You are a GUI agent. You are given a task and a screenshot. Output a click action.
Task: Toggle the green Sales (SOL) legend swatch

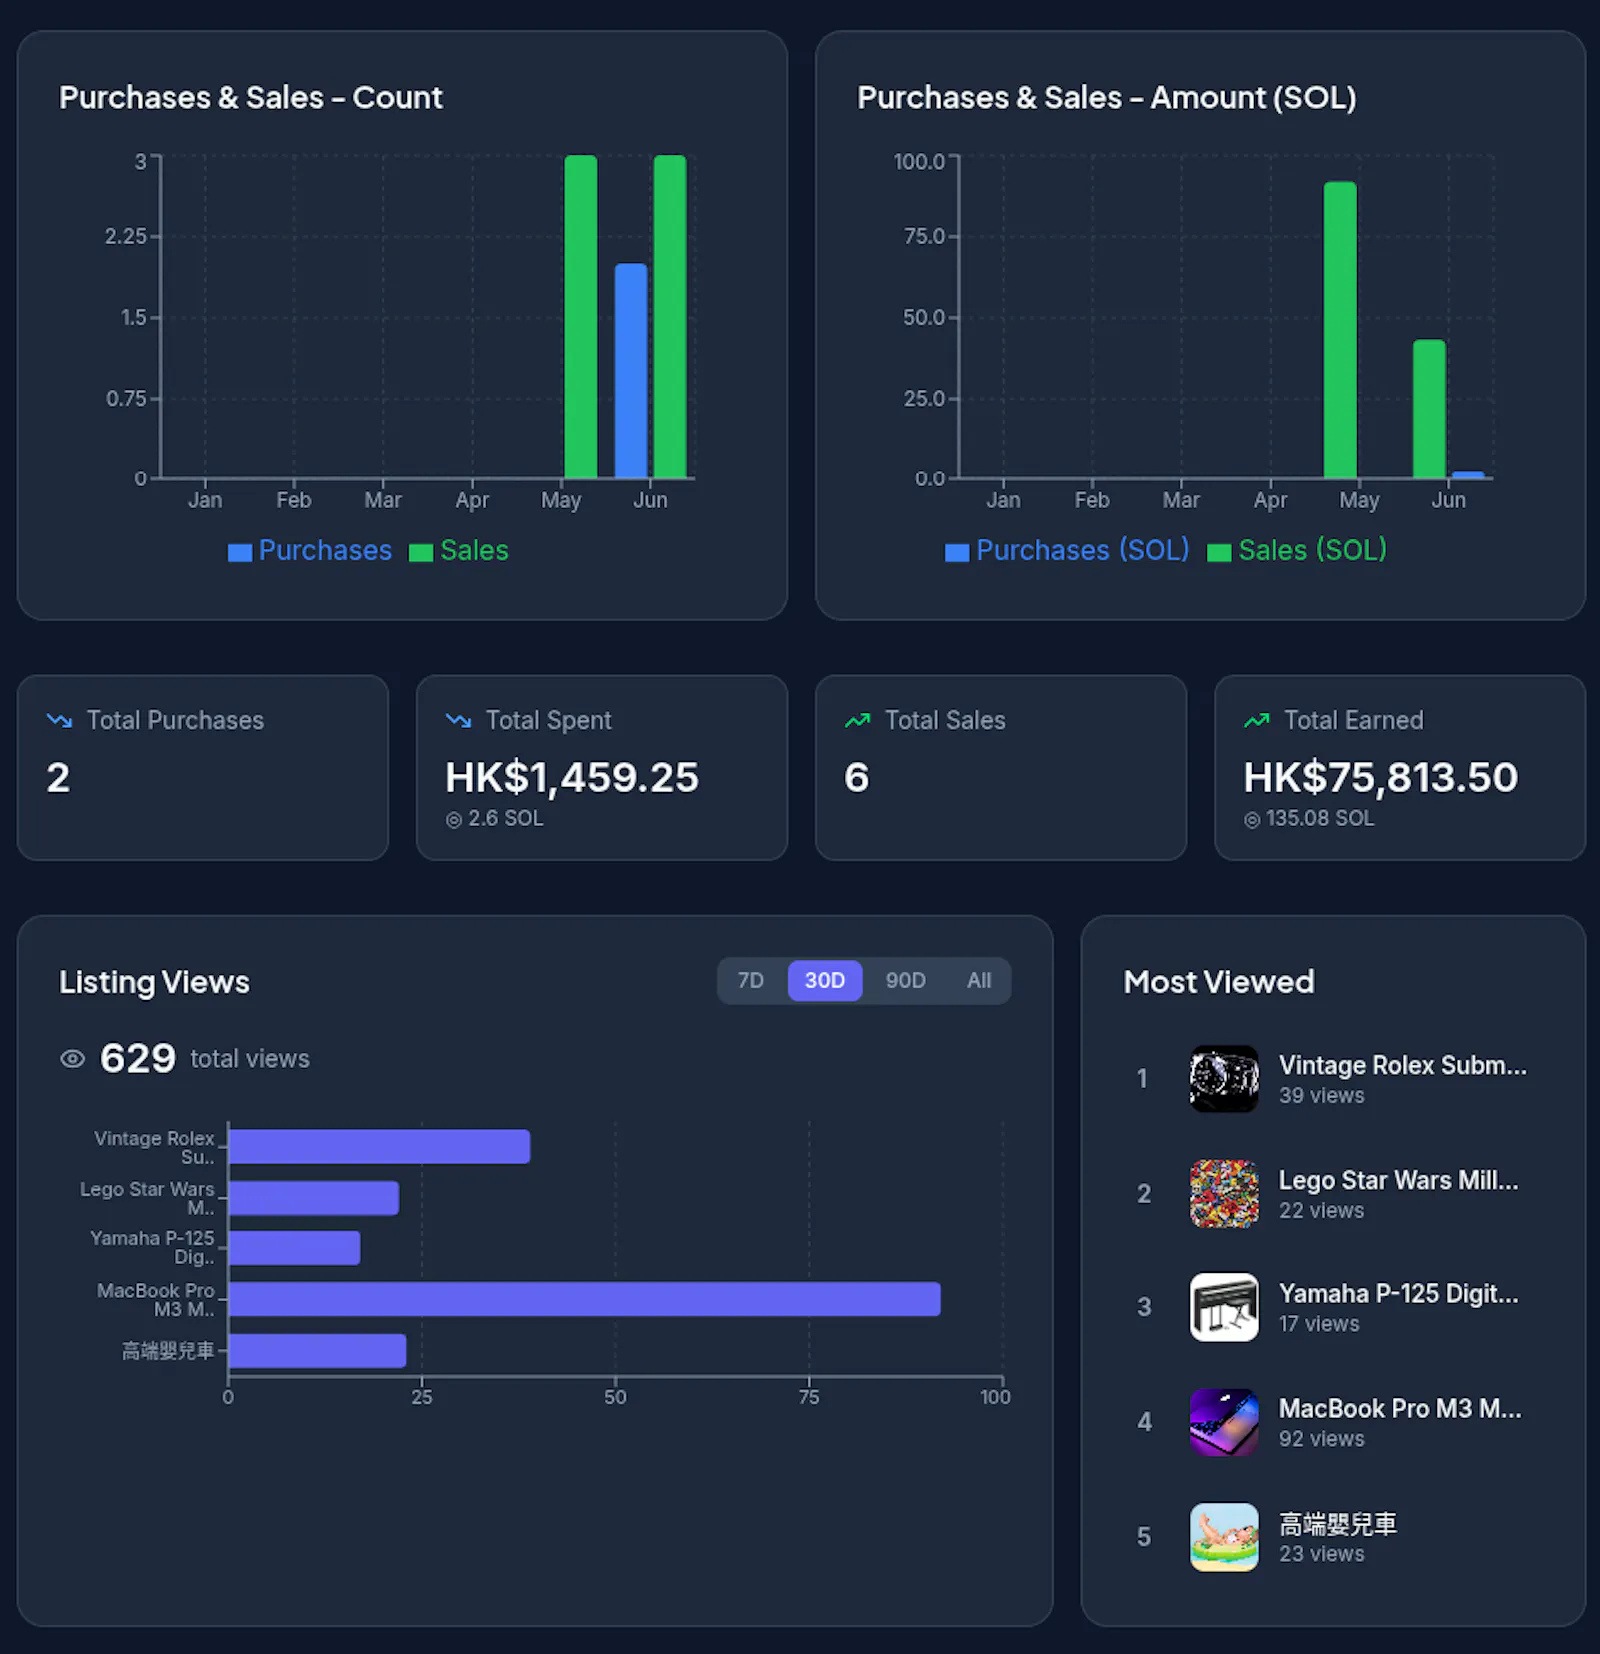coord(1219,552)
